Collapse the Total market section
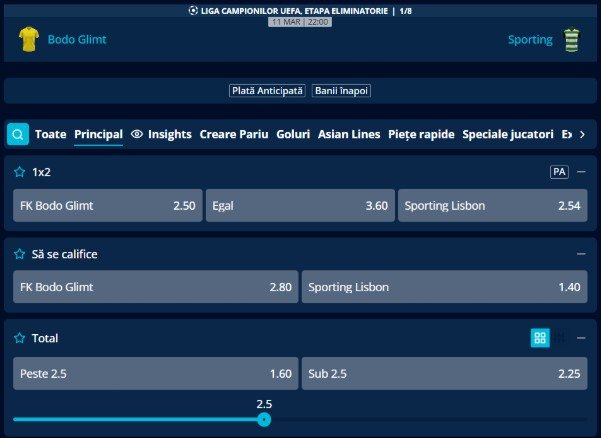601x438 pixels. point(581,338)
